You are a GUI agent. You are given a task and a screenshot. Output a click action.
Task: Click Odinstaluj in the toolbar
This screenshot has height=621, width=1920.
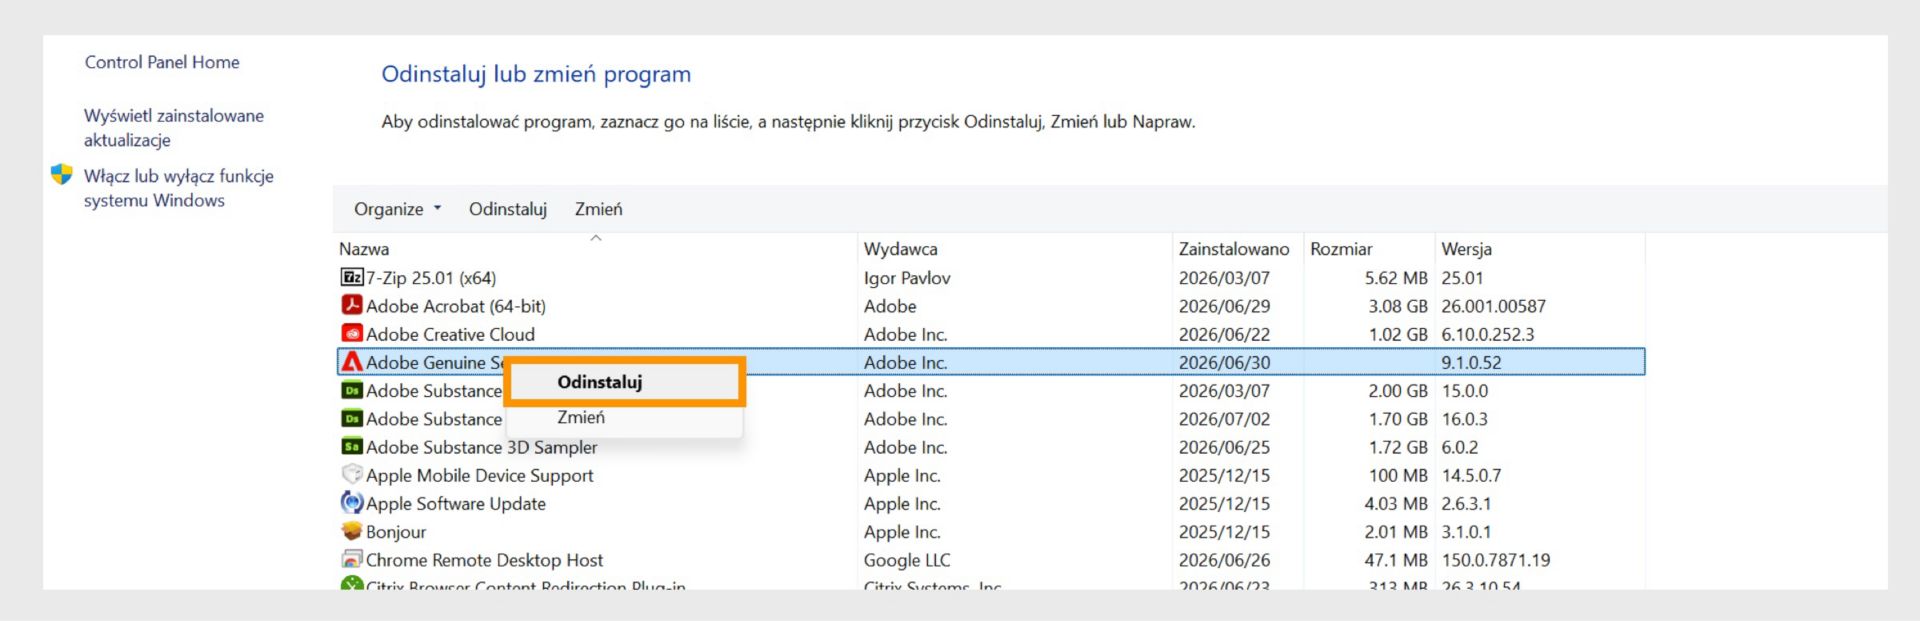tap(508, 209)
